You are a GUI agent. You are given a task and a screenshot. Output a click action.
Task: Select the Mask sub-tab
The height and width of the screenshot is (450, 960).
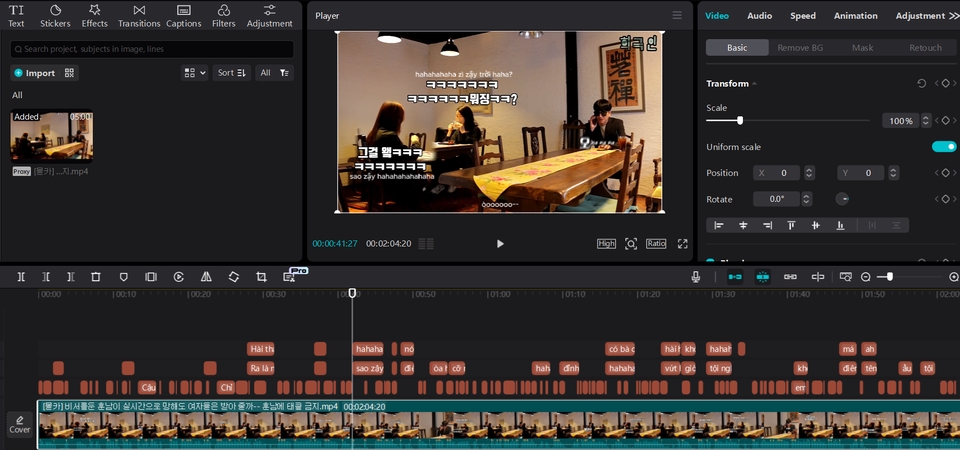[x=863, y=48]
